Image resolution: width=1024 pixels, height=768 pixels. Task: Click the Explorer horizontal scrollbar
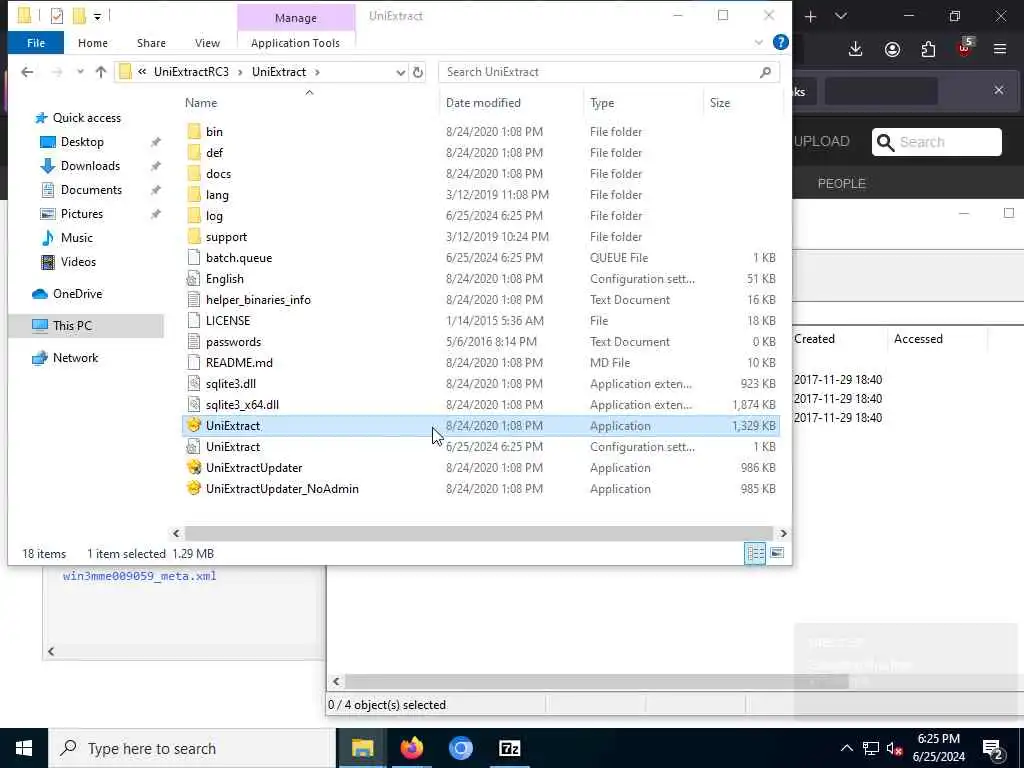(478, 534)
